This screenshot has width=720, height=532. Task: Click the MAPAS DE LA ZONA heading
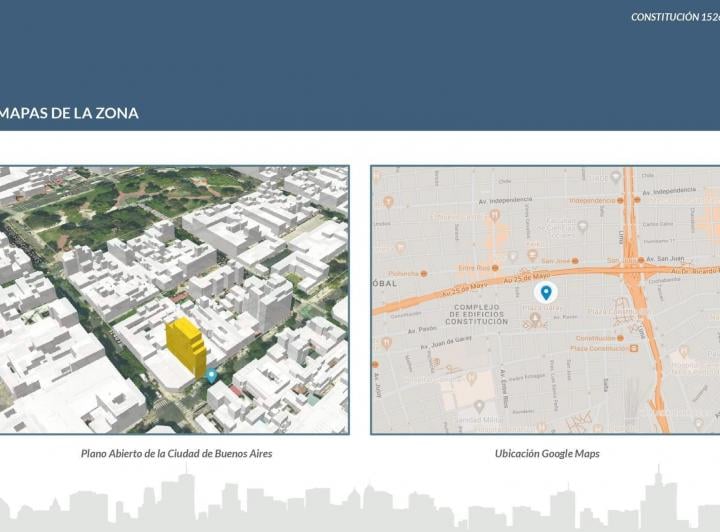point(69,113)
